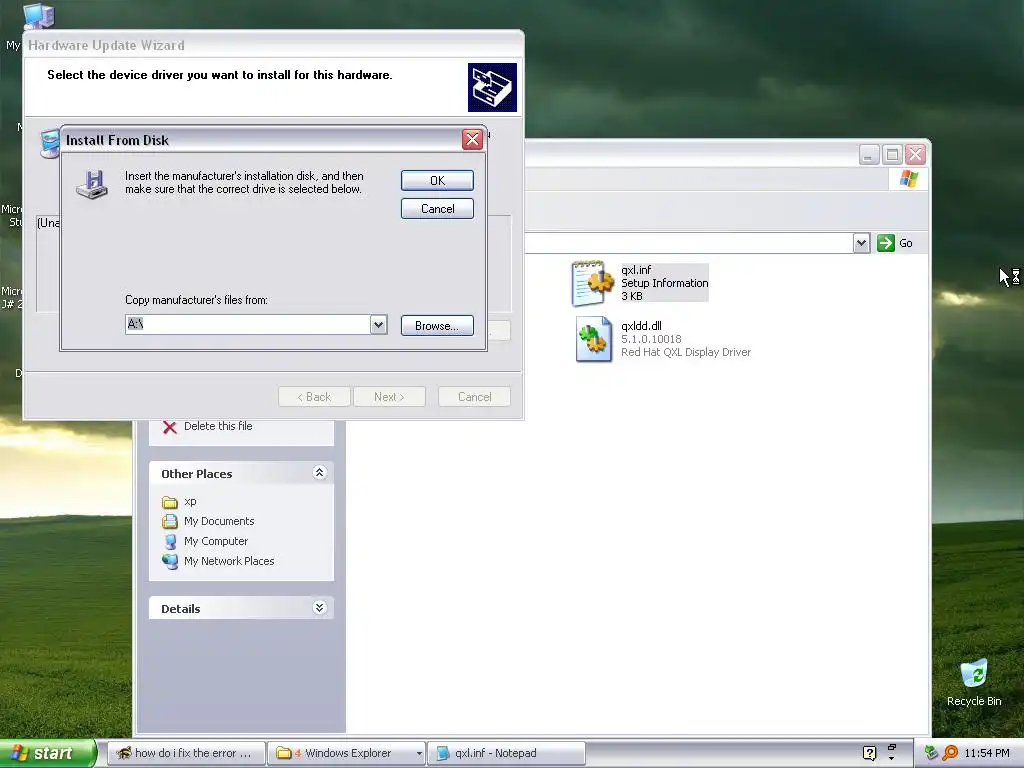
Task: Open the xp folder link
Action: (190, 502)
